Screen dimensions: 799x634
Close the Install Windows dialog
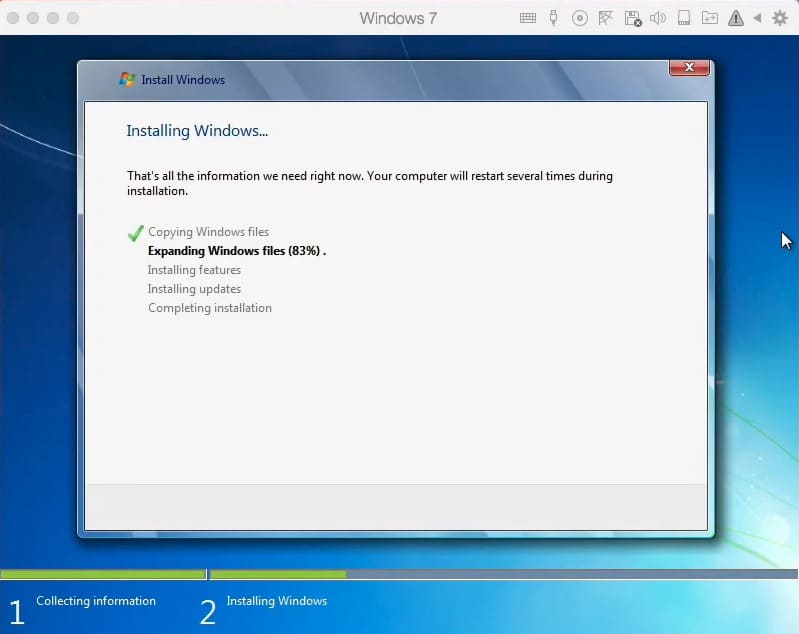(x=689, y=68)
